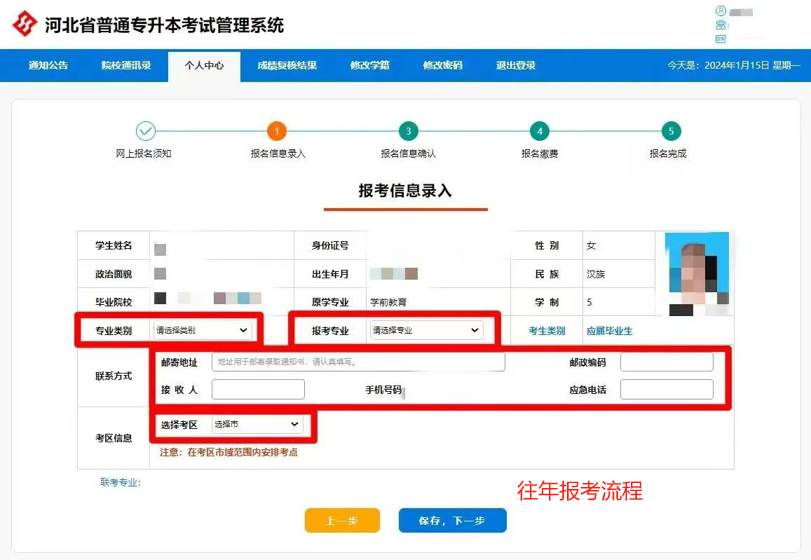Screen dimensions: 811x560
Task: Click the 邮寄地址 input field
Action: coord(358,361)
